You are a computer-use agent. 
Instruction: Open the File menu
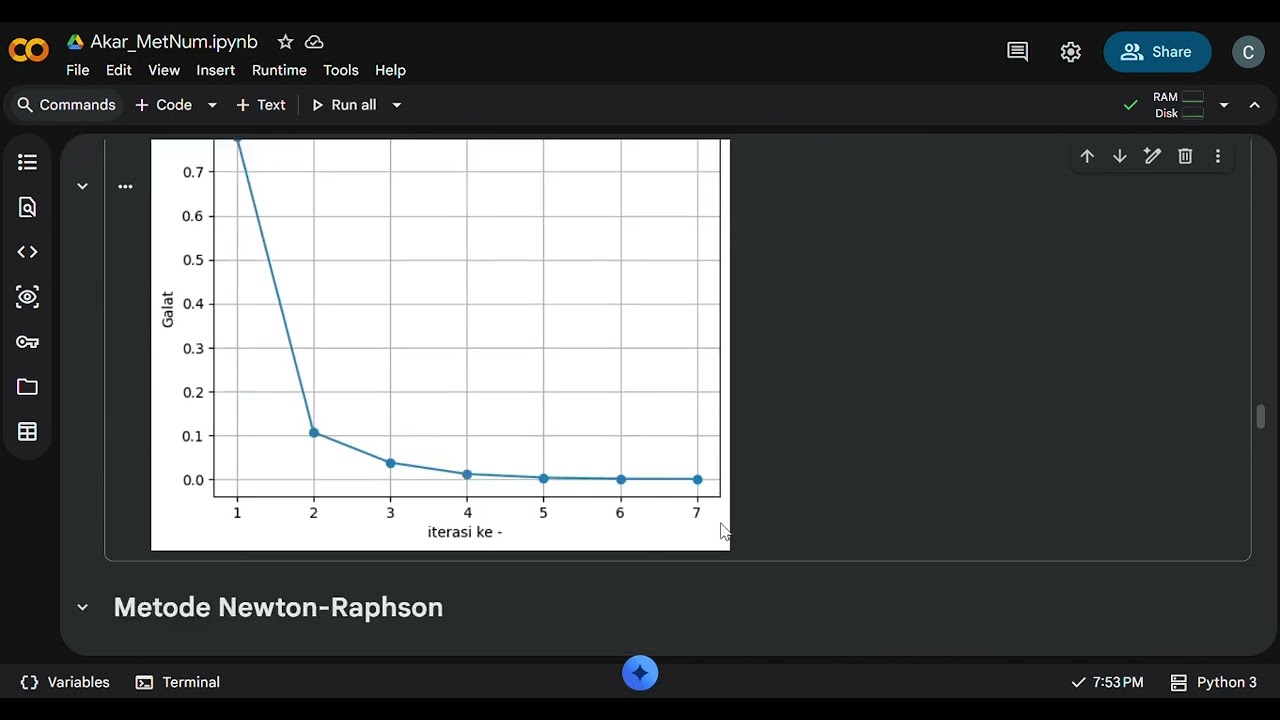coord(78,70)
